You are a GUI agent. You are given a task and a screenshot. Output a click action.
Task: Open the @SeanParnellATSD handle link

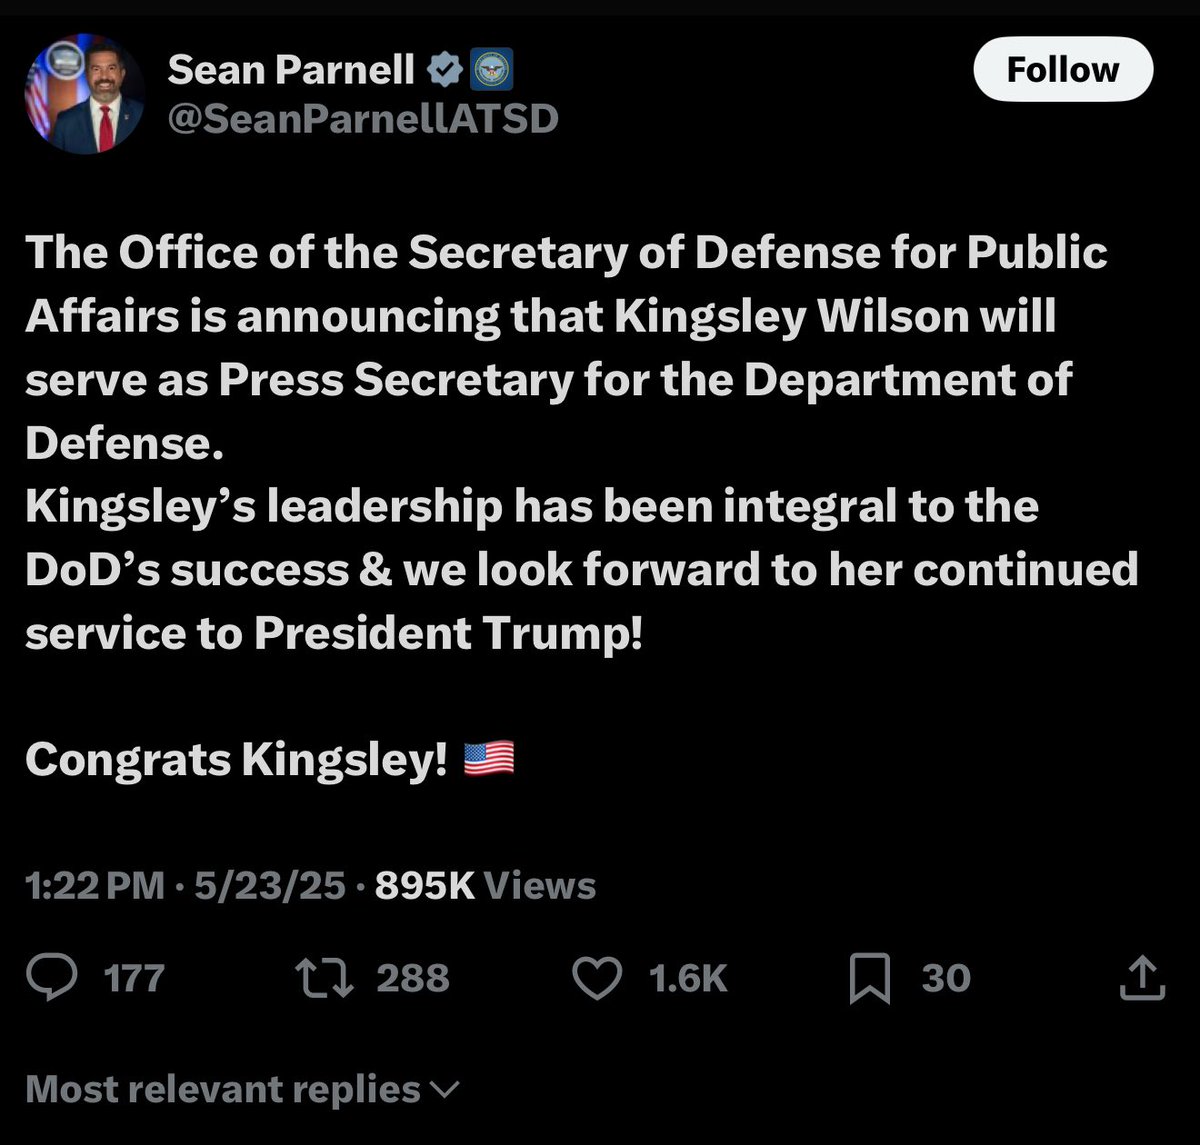[x=362, y=119]
